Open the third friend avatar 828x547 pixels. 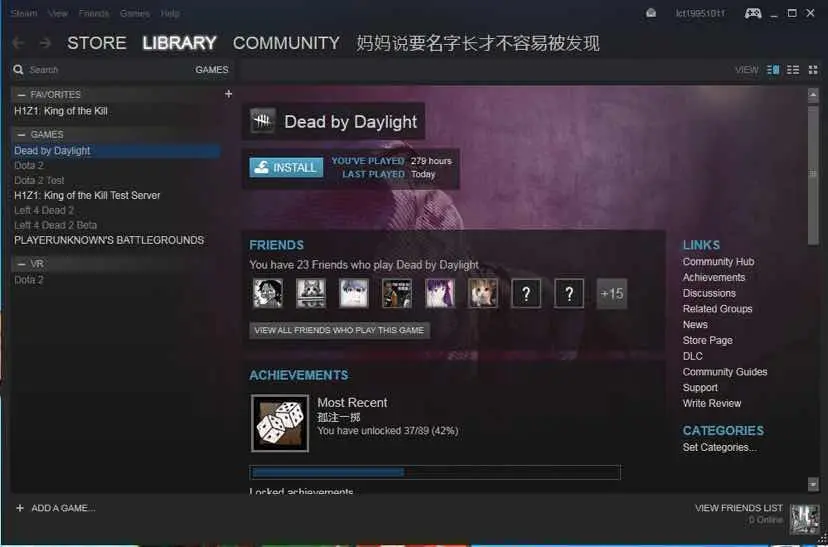tap(354, 293)
